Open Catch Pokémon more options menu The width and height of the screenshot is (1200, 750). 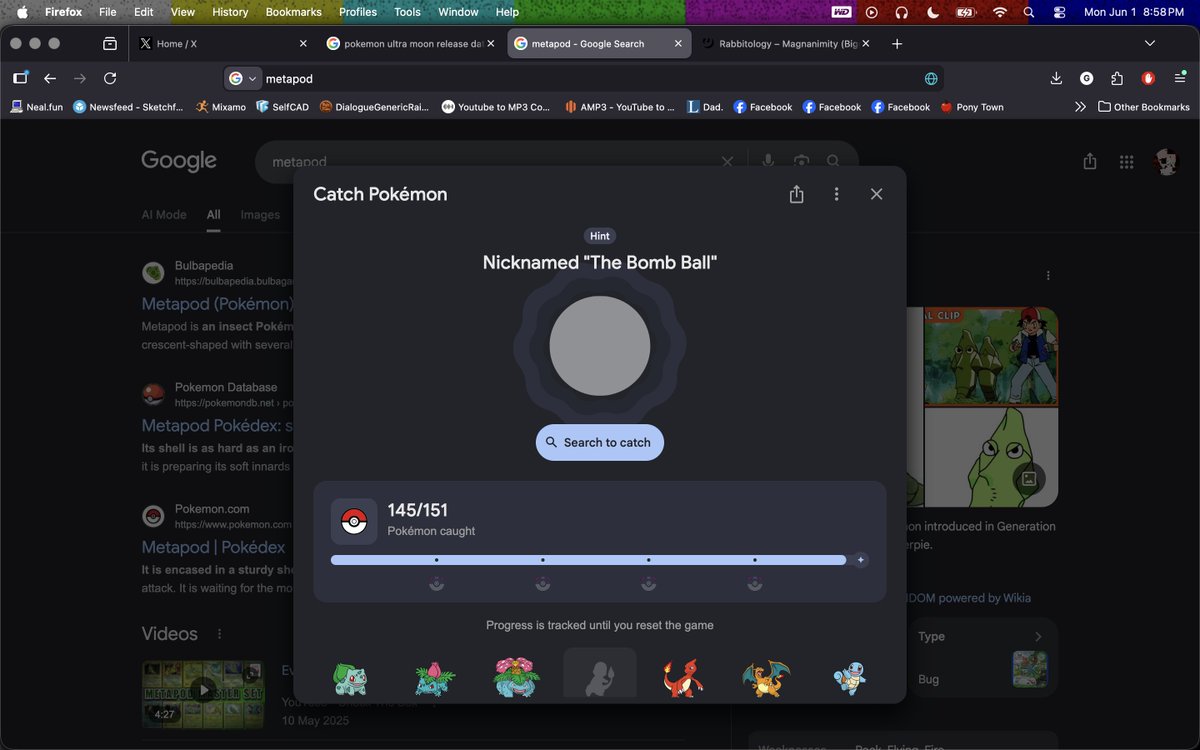tap(836, 194)
